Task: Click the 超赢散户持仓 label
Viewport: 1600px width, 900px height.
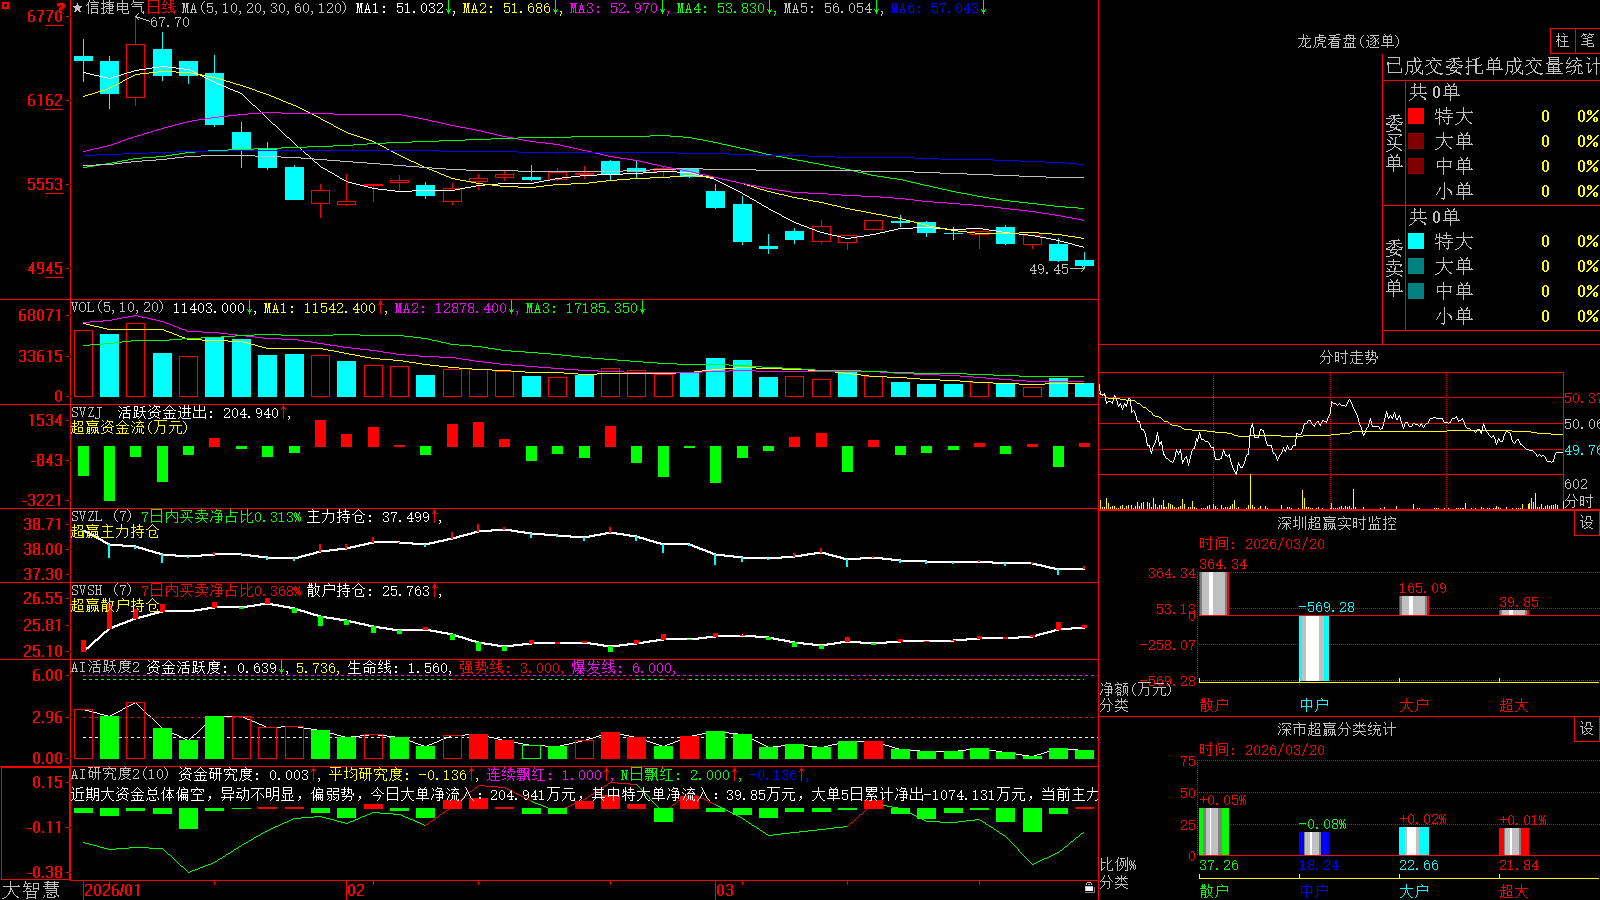Action: [x=115, y=605]
